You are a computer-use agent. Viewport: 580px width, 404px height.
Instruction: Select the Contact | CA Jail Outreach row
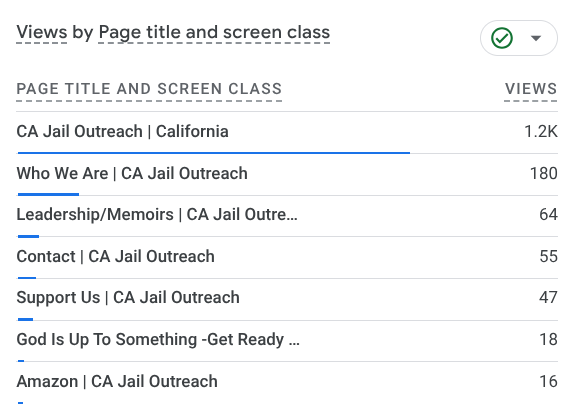pyautogui.click(x=287, y=257)
